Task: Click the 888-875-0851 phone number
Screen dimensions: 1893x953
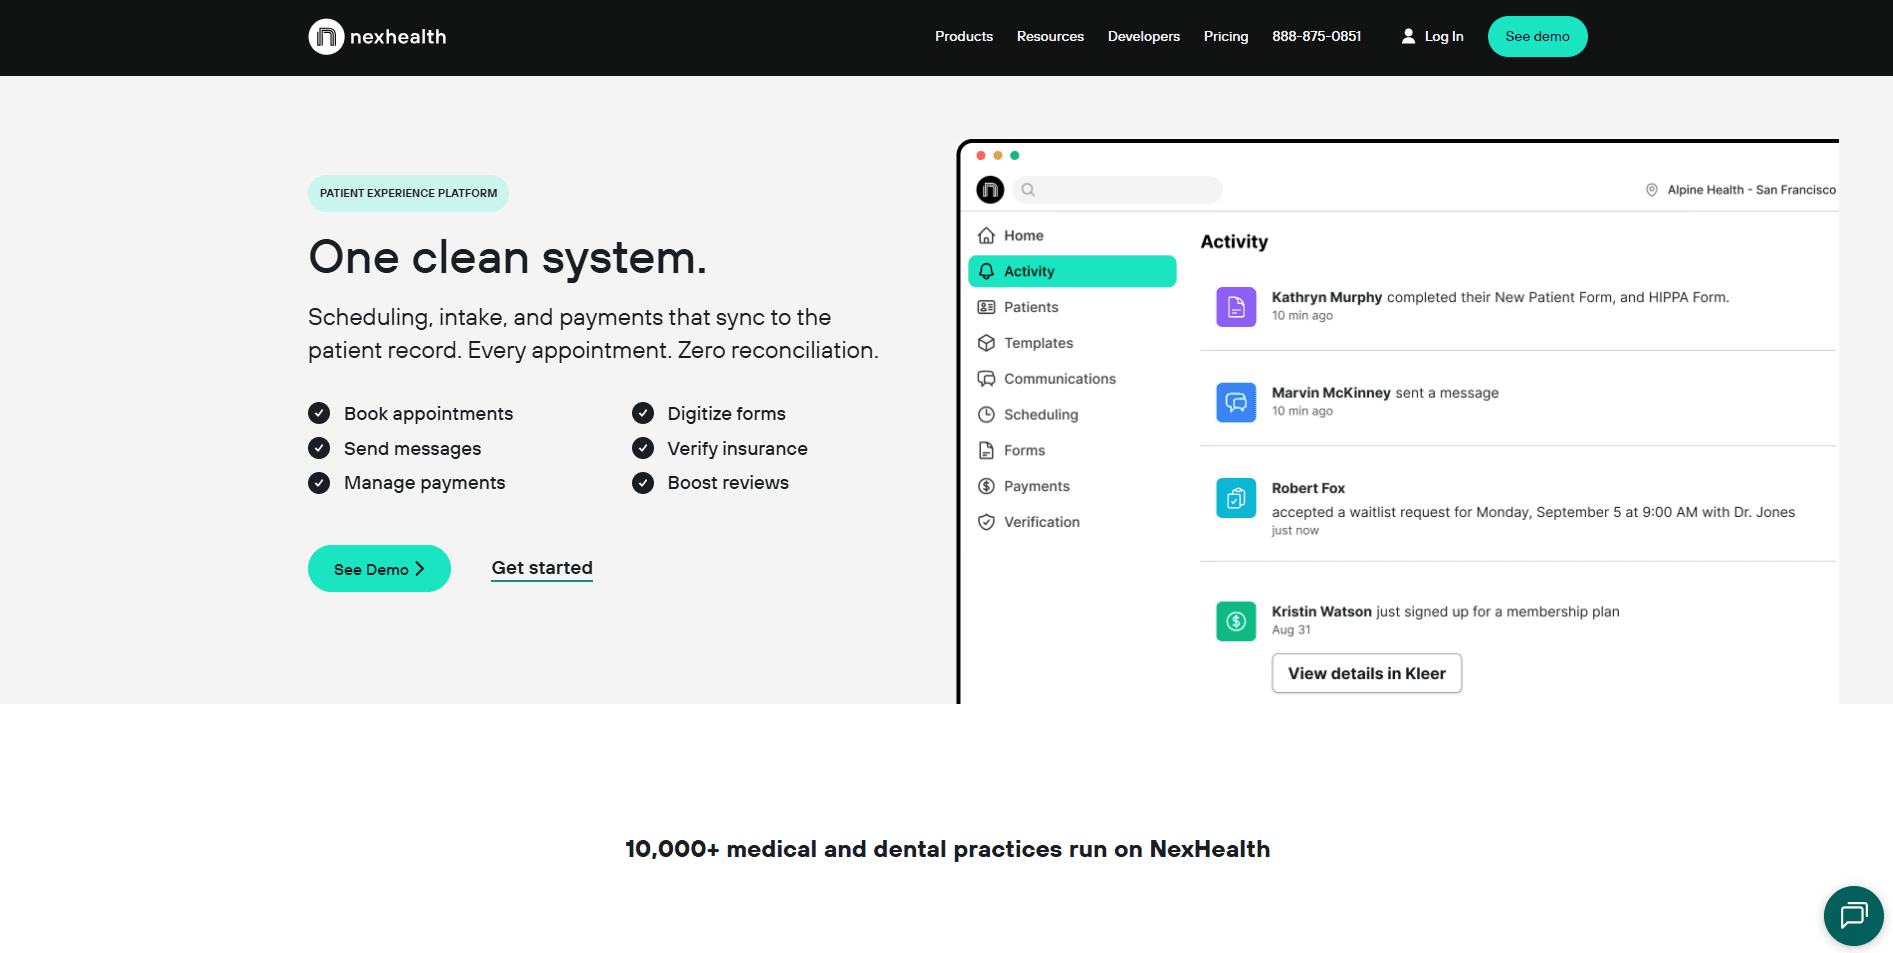Action: [1317, 36]
